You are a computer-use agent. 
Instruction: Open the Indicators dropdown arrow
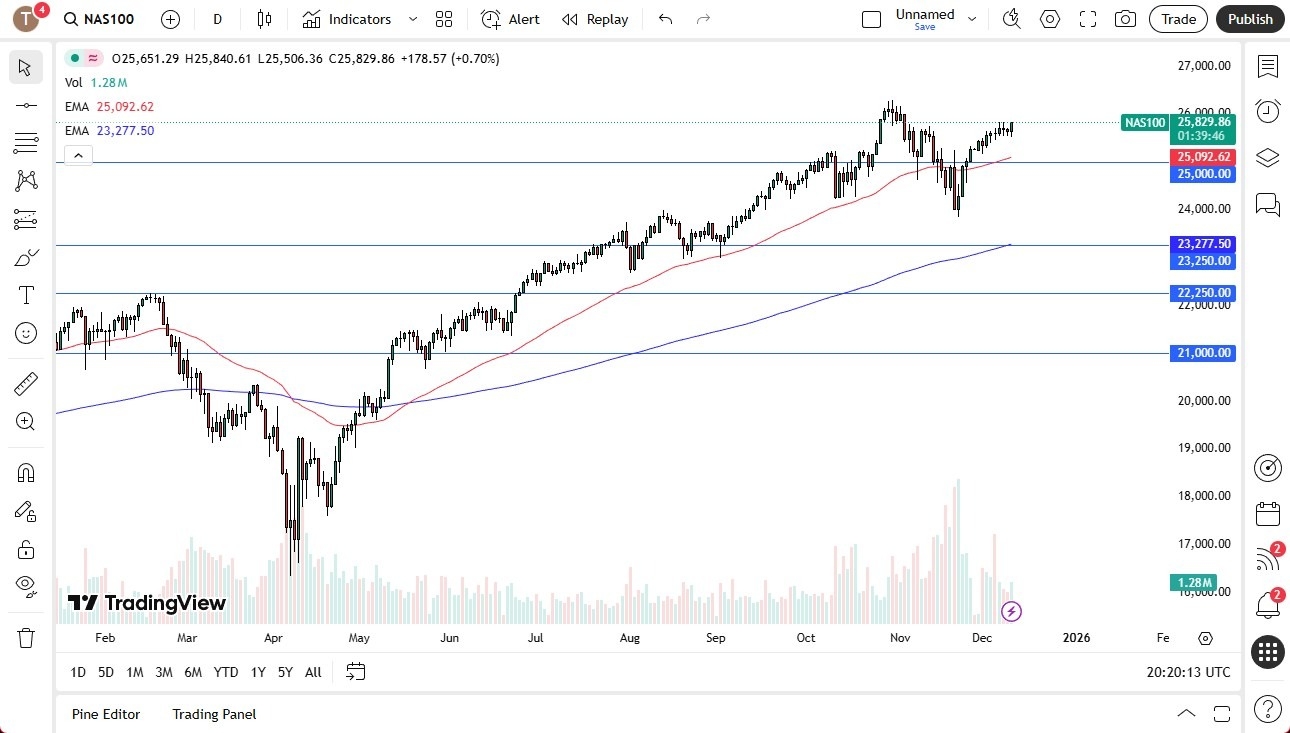click(411, 19)
